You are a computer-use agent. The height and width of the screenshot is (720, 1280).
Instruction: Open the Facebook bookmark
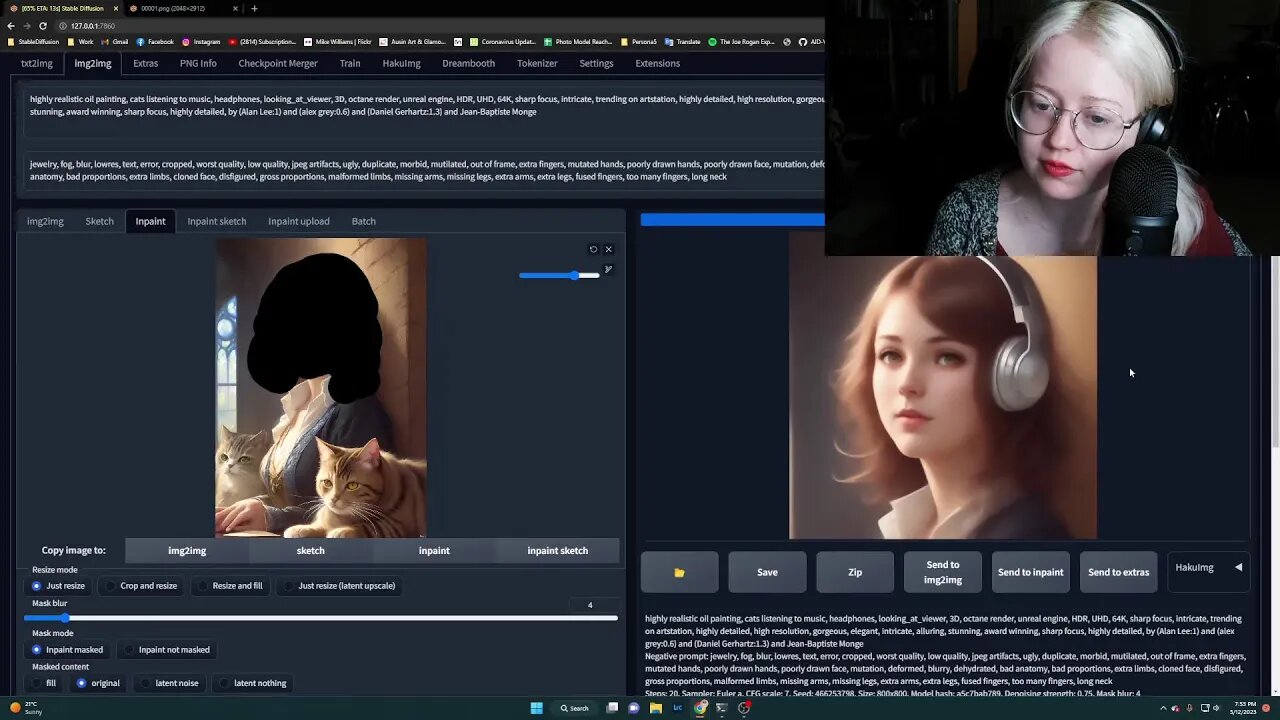155,42
